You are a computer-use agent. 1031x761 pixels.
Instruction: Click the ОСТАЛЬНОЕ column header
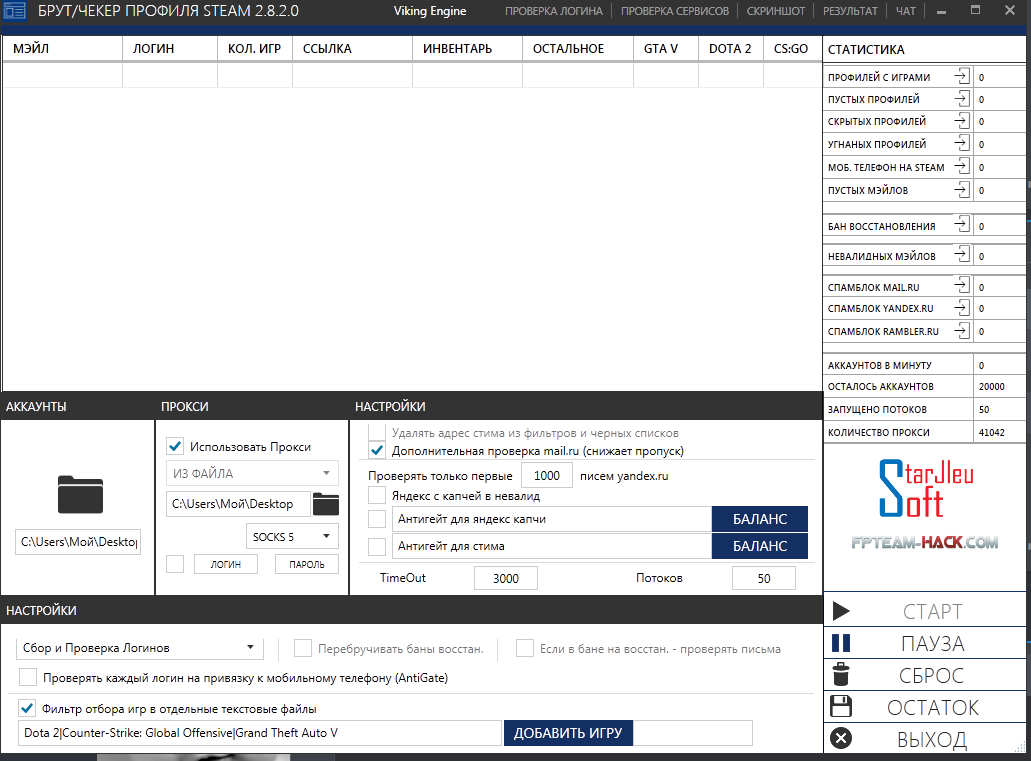[x=578, y=49]
